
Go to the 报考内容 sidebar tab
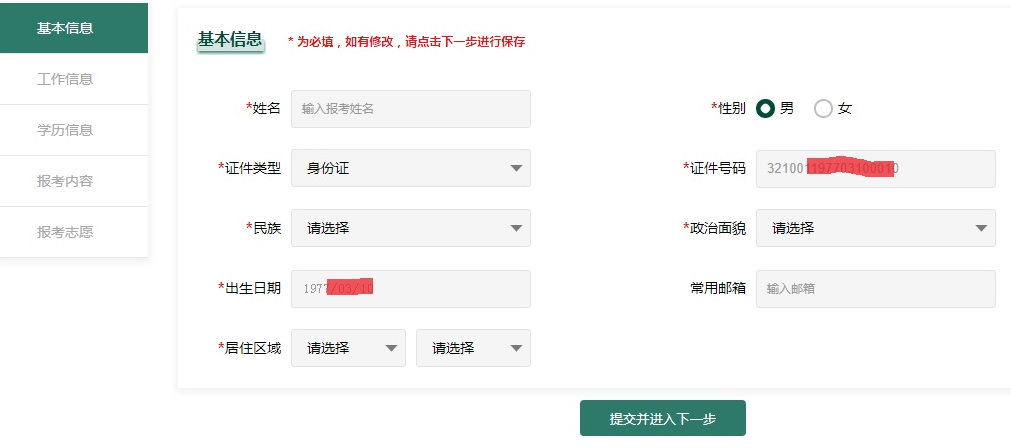click(65, 181)
